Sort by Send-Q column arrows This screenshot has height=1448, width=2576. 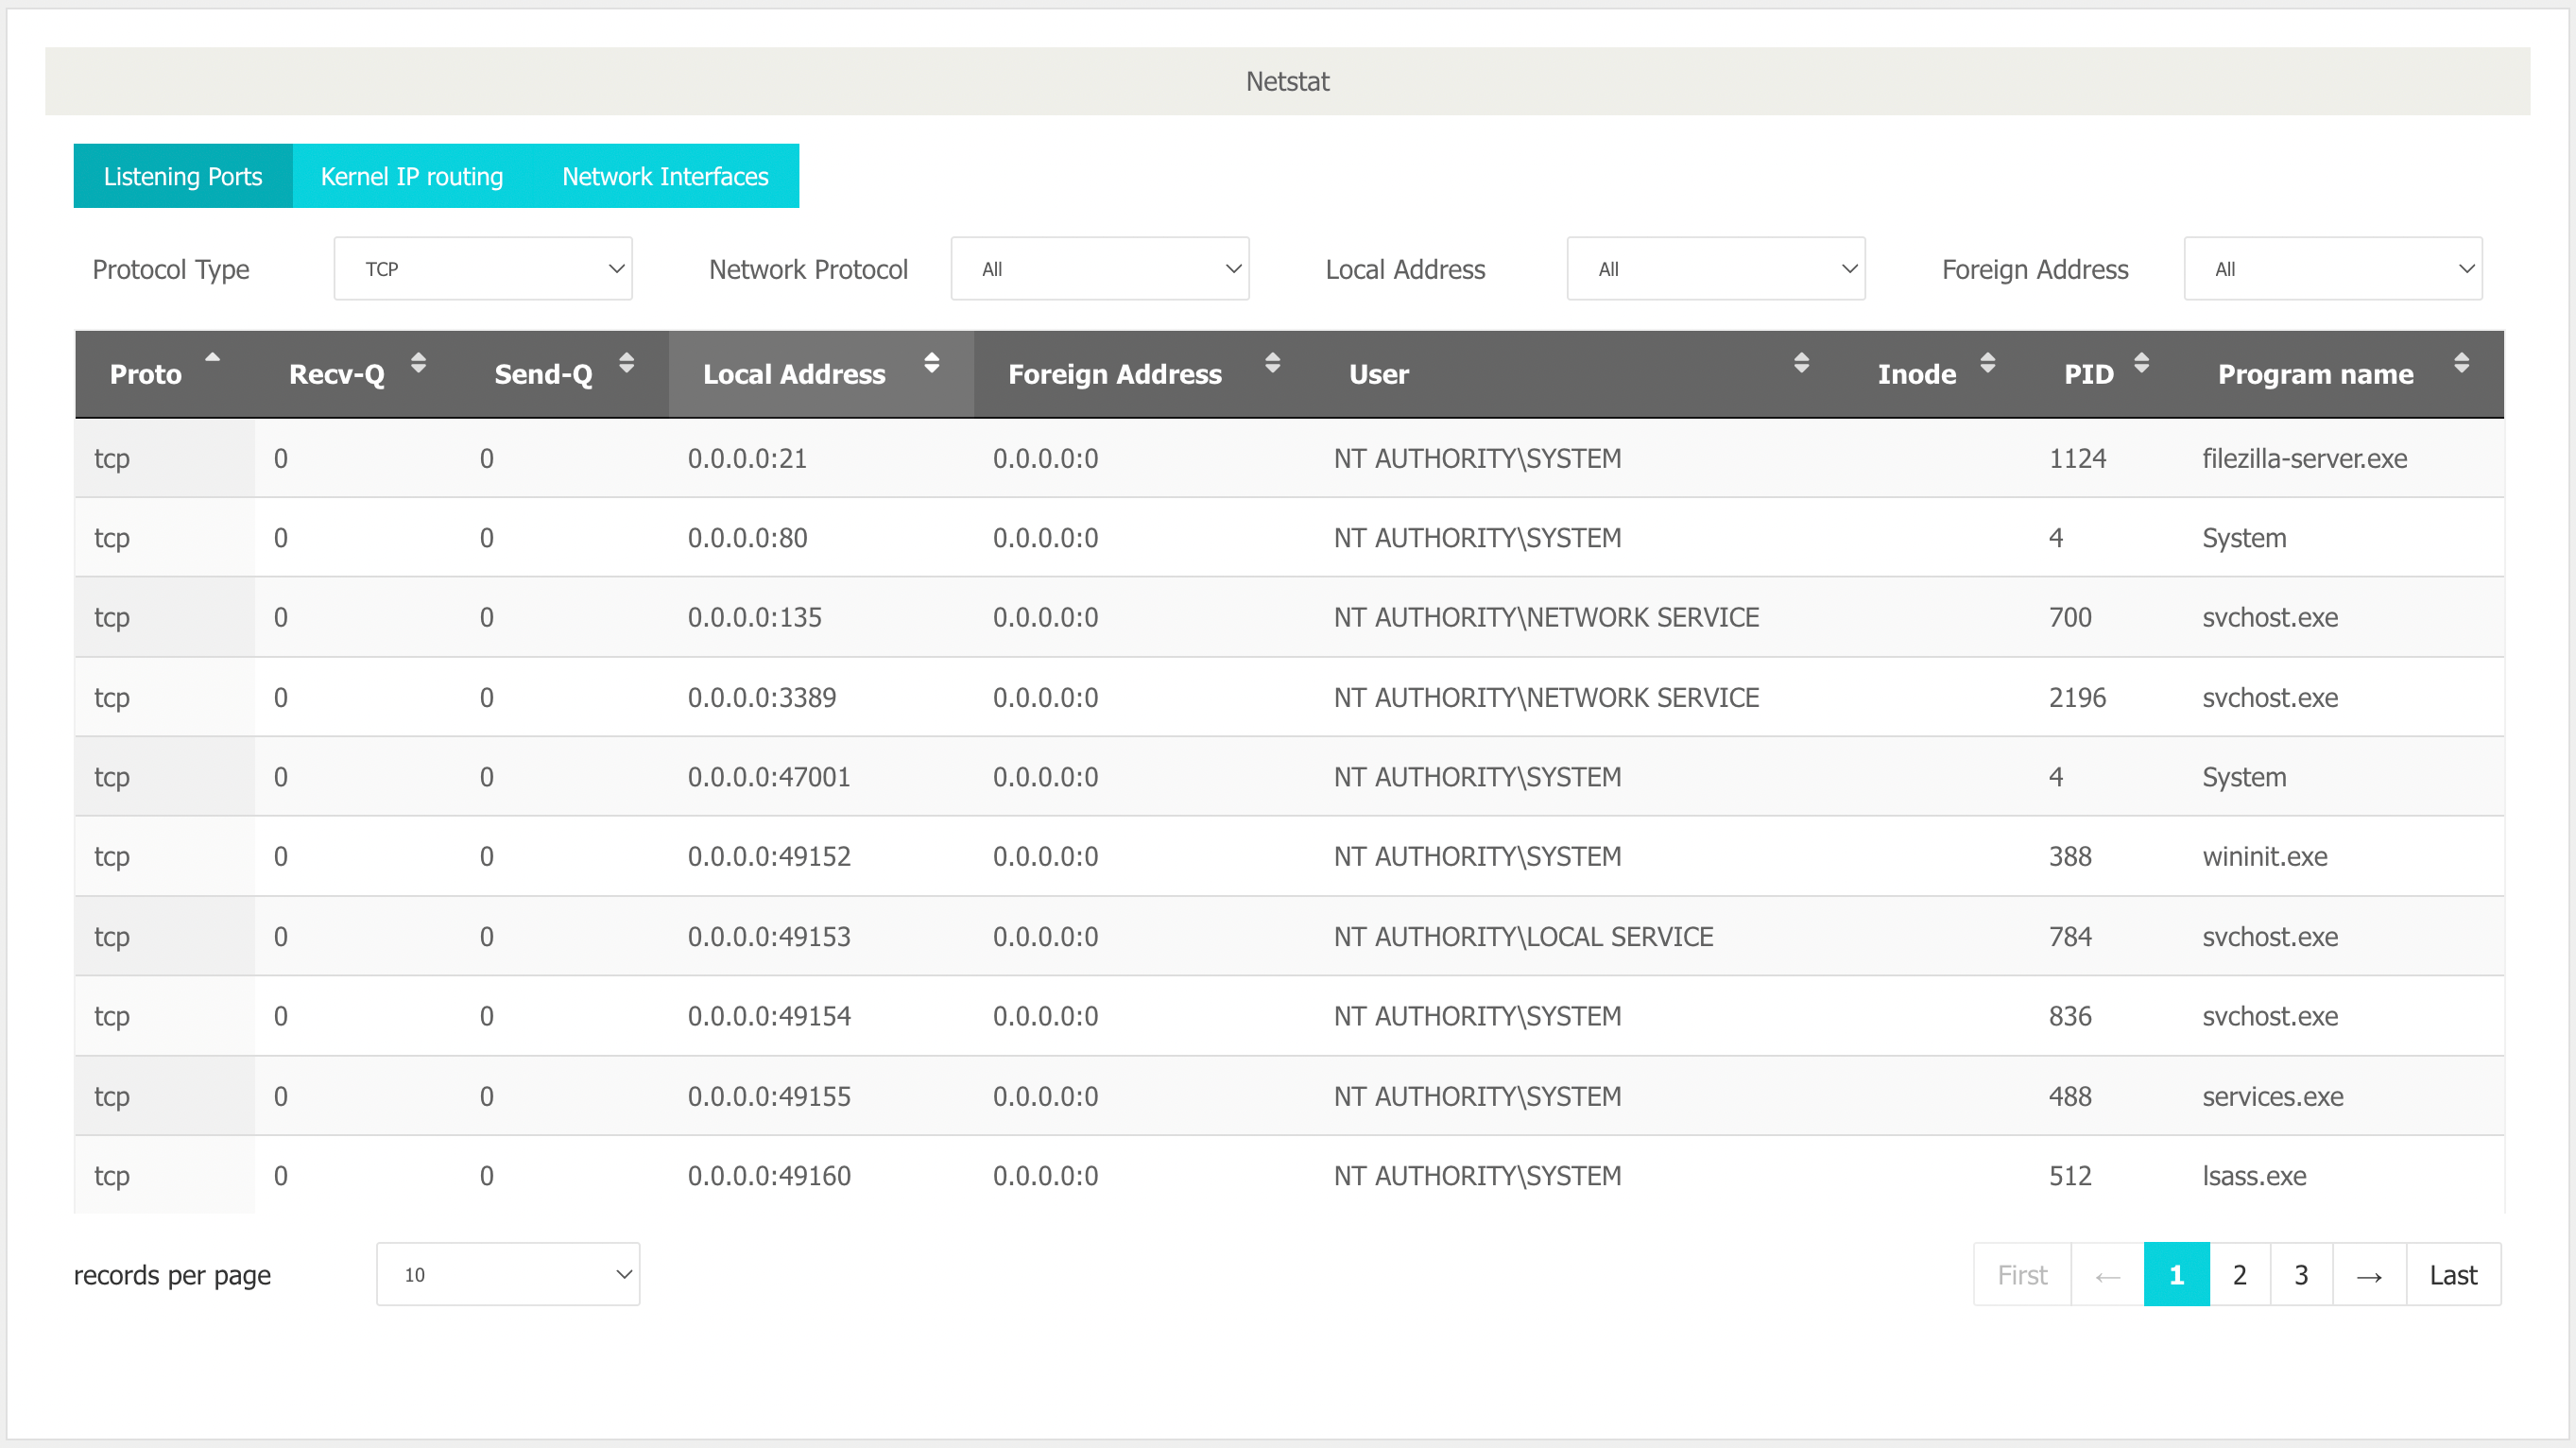[626, 363]
